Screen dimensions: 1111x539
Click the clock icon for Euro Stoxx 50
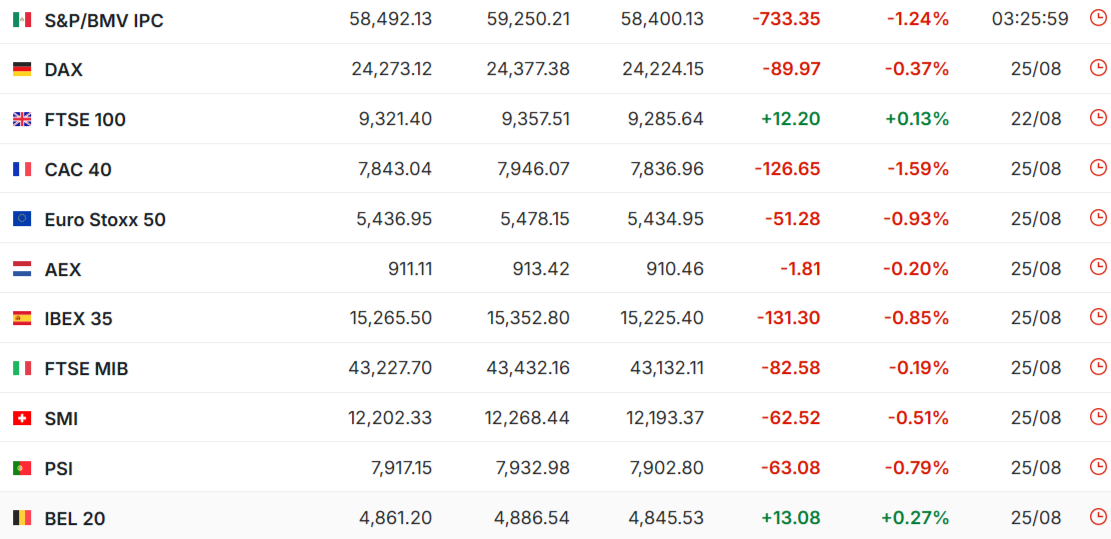point(1097,217)
